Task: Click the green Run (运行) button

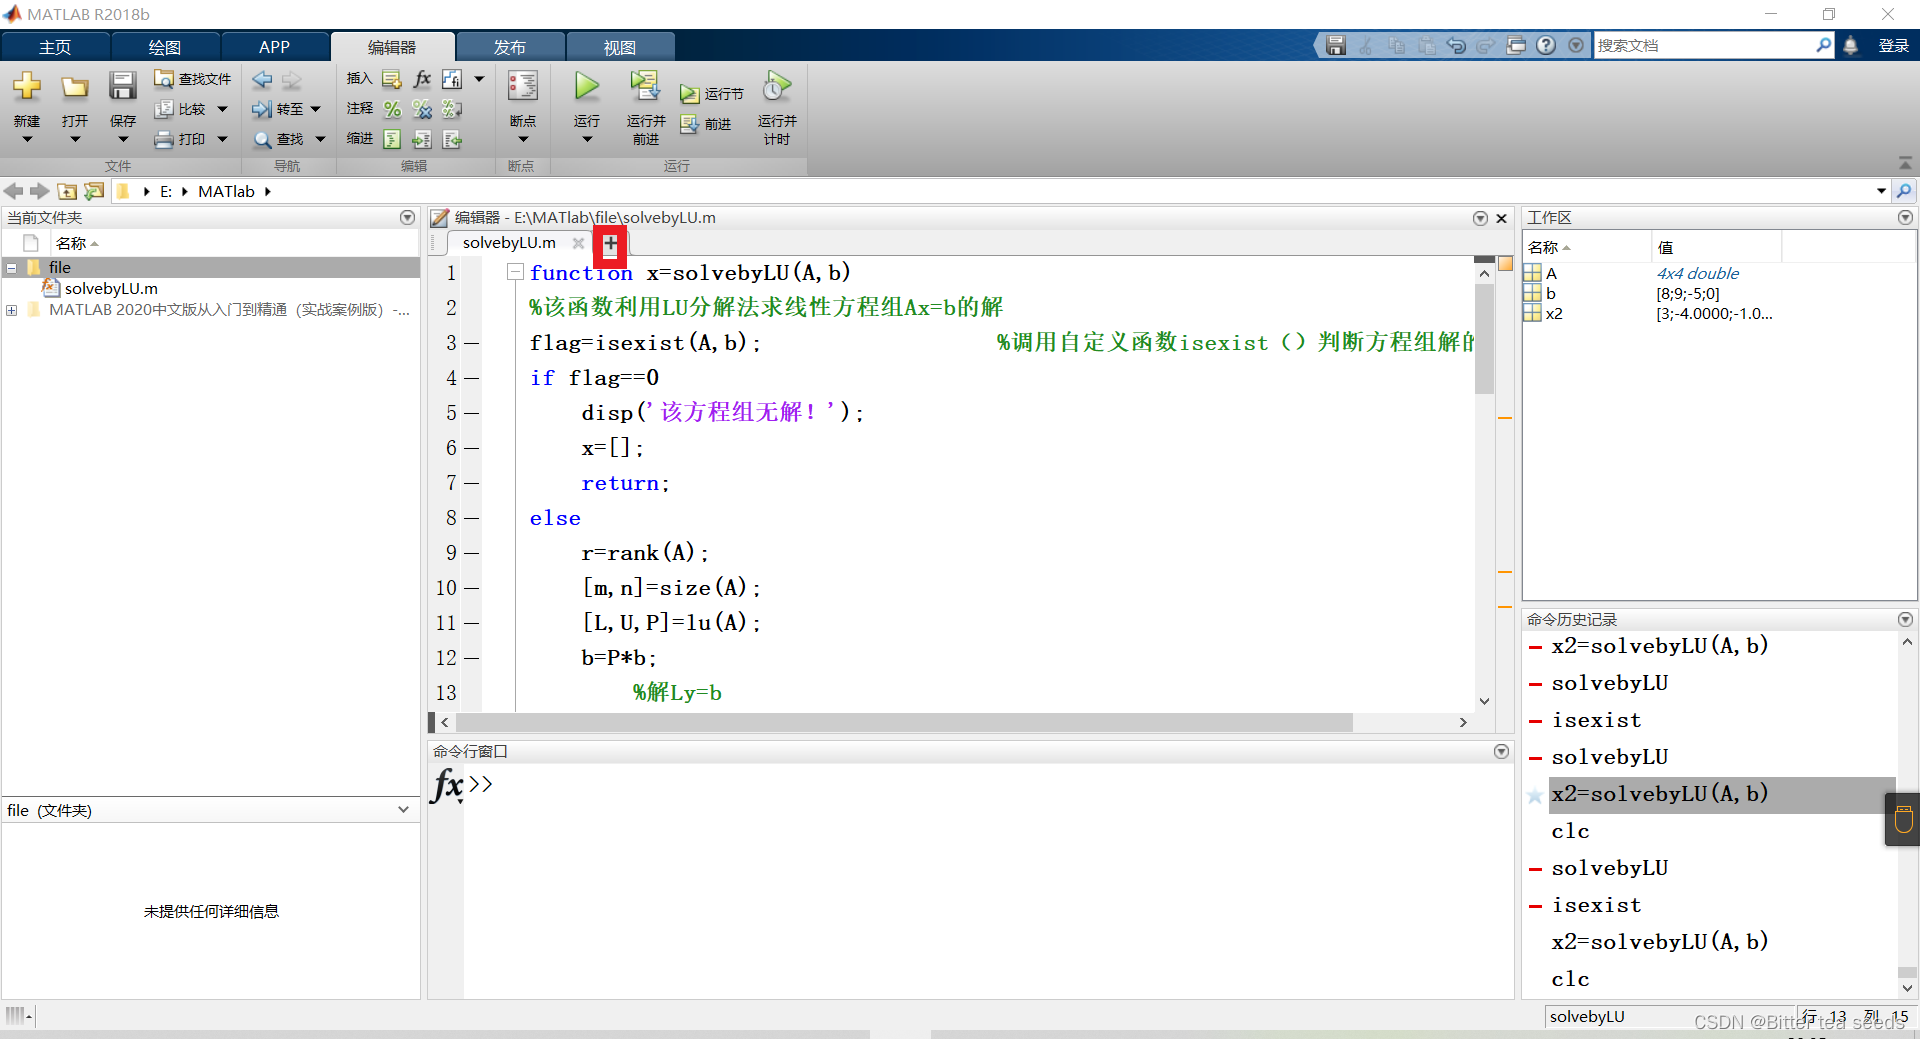Action: click(587, 88)
